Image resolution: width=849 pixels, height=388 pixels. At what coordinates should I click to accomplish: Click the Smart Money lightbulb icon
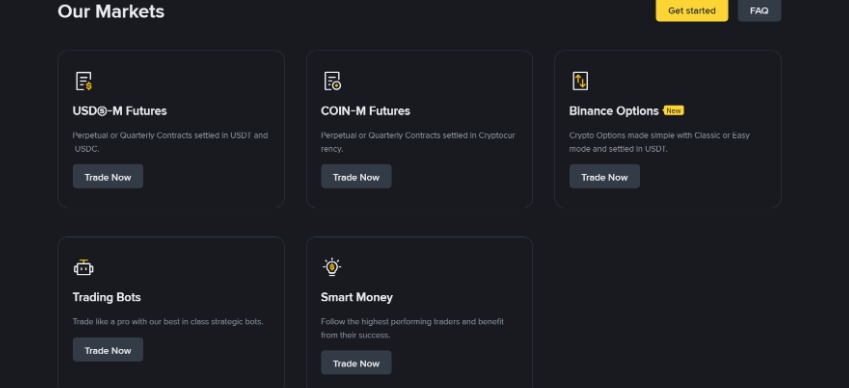tap(331, 267)
